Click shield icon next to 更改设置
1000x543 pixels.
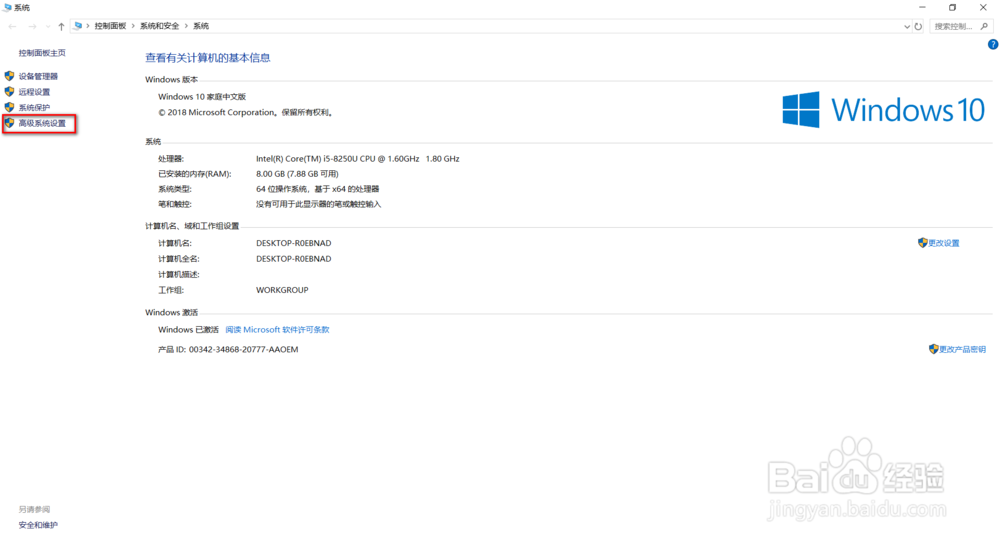tap(922, 242)
